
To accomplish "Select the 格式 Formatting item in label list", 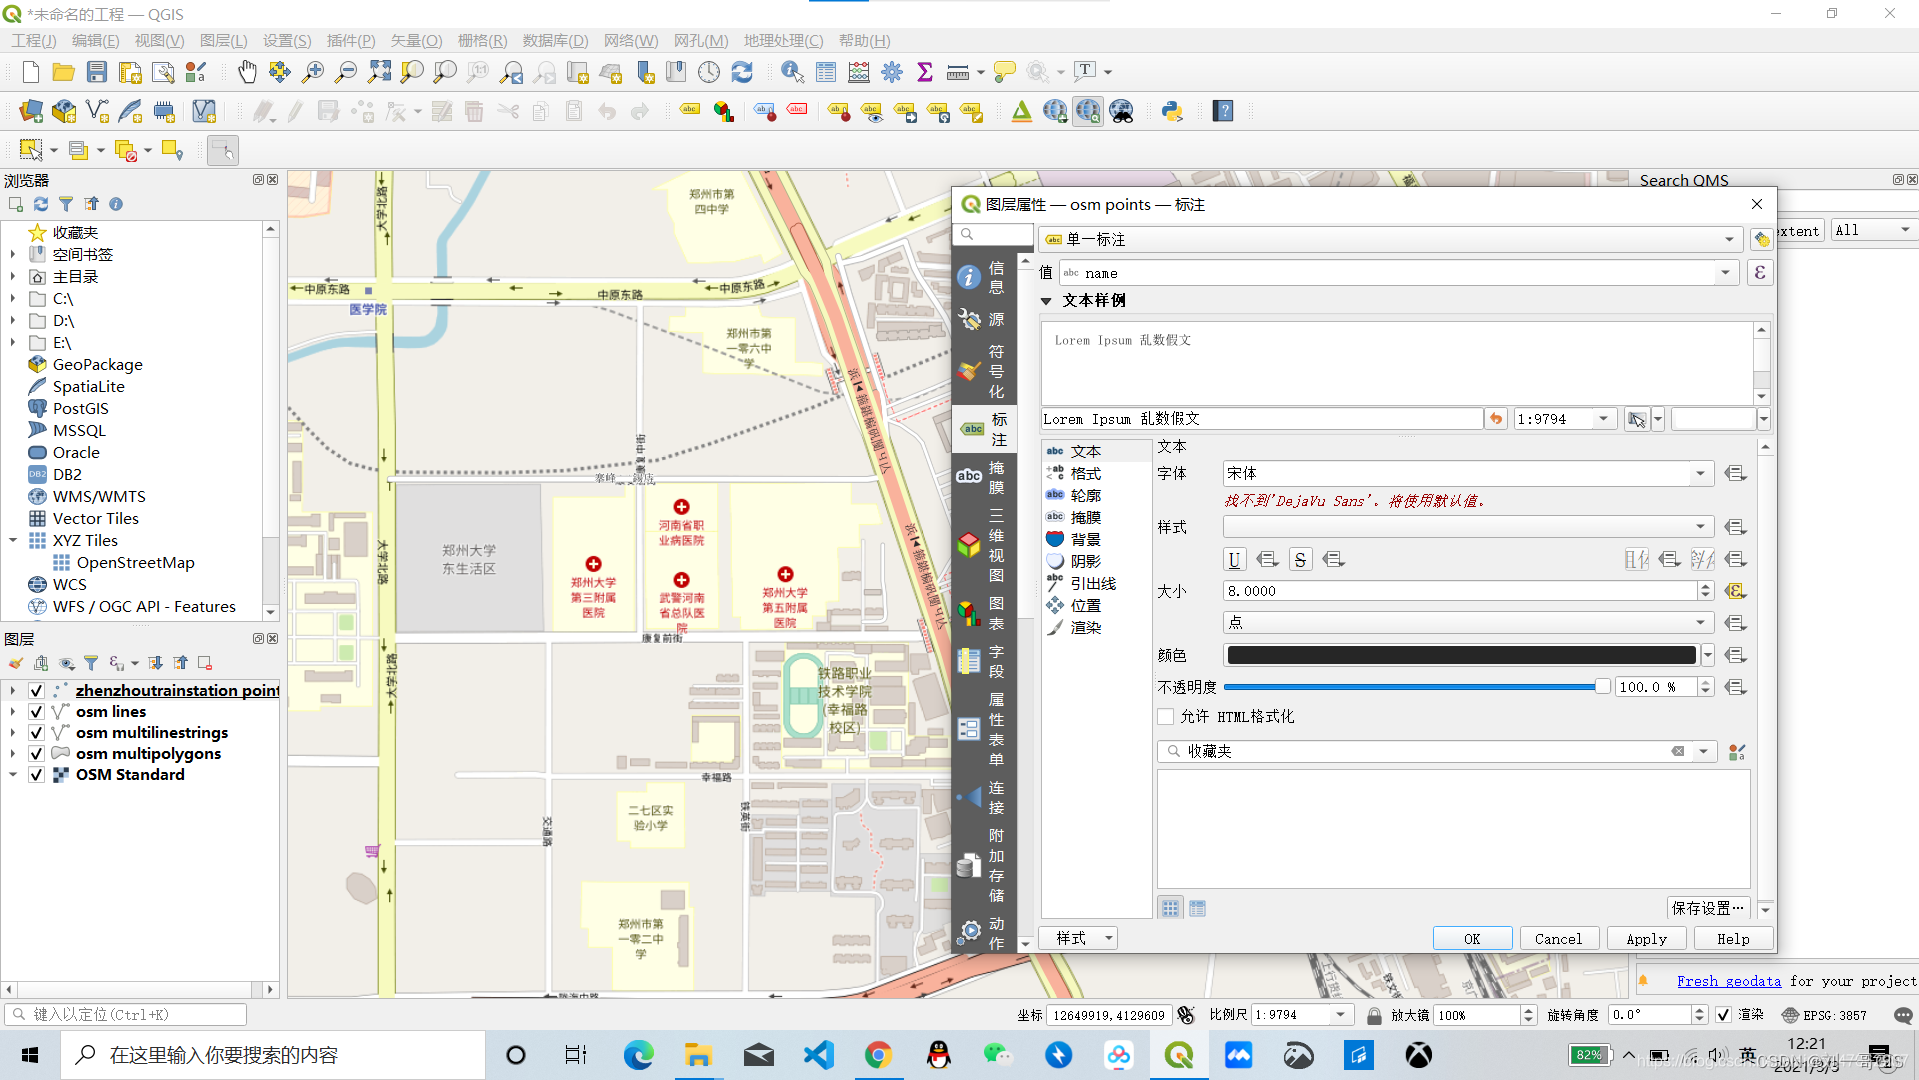I will 1085,474.
